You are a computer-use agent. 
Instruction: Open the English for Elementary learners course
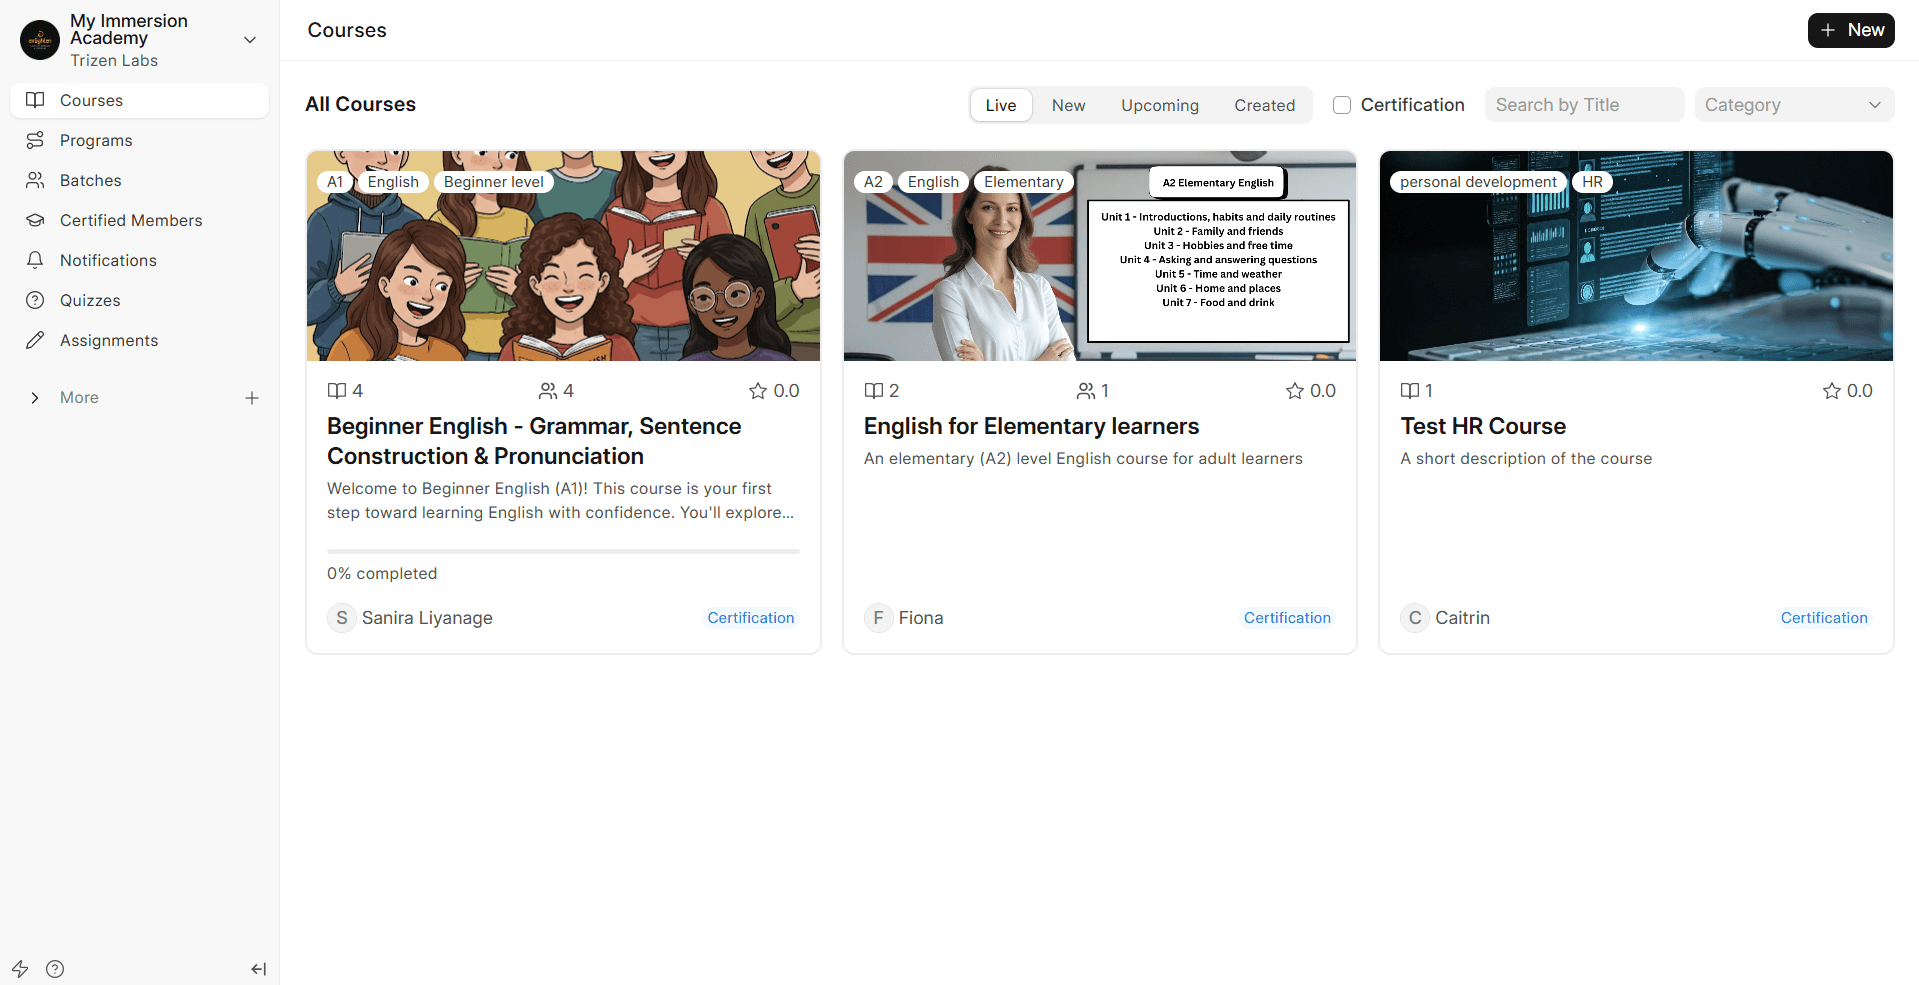click(x=1031, y=426)
